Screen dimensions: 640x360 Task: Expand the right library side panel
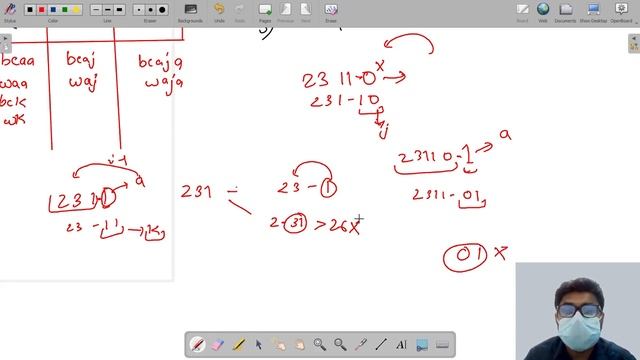coord(634,43)
